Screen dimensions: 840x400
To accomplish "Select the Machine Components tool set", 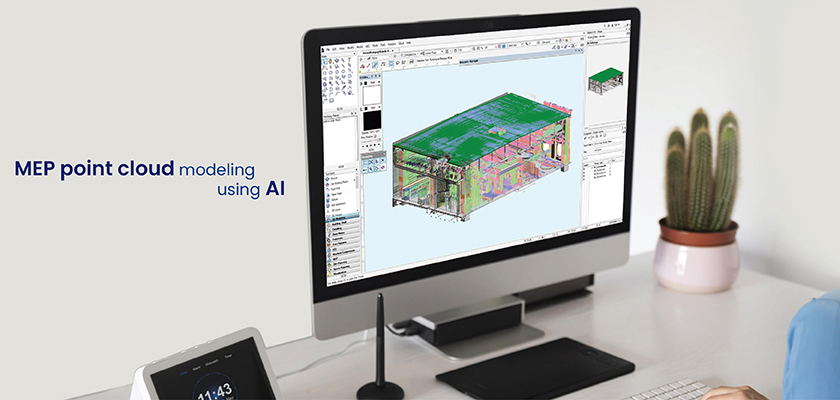I will click(x=342, y=254).
